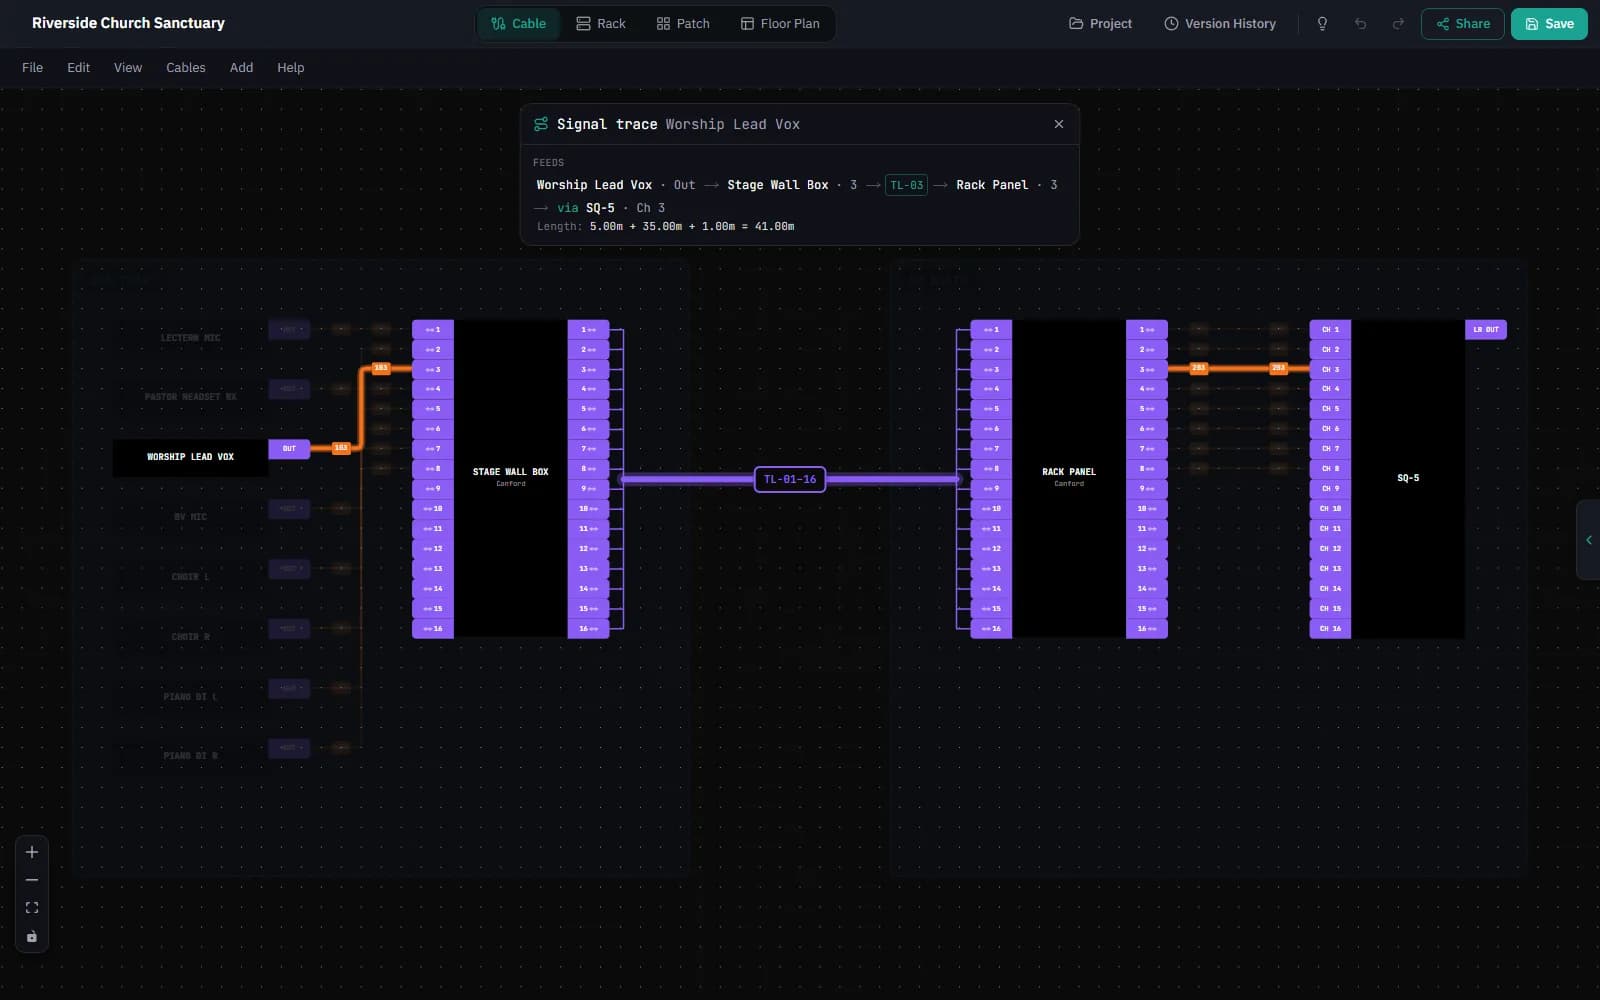Switch to the Cable tab
This screenshot has height=1000, width=1600.
click(x=518, y=24)
